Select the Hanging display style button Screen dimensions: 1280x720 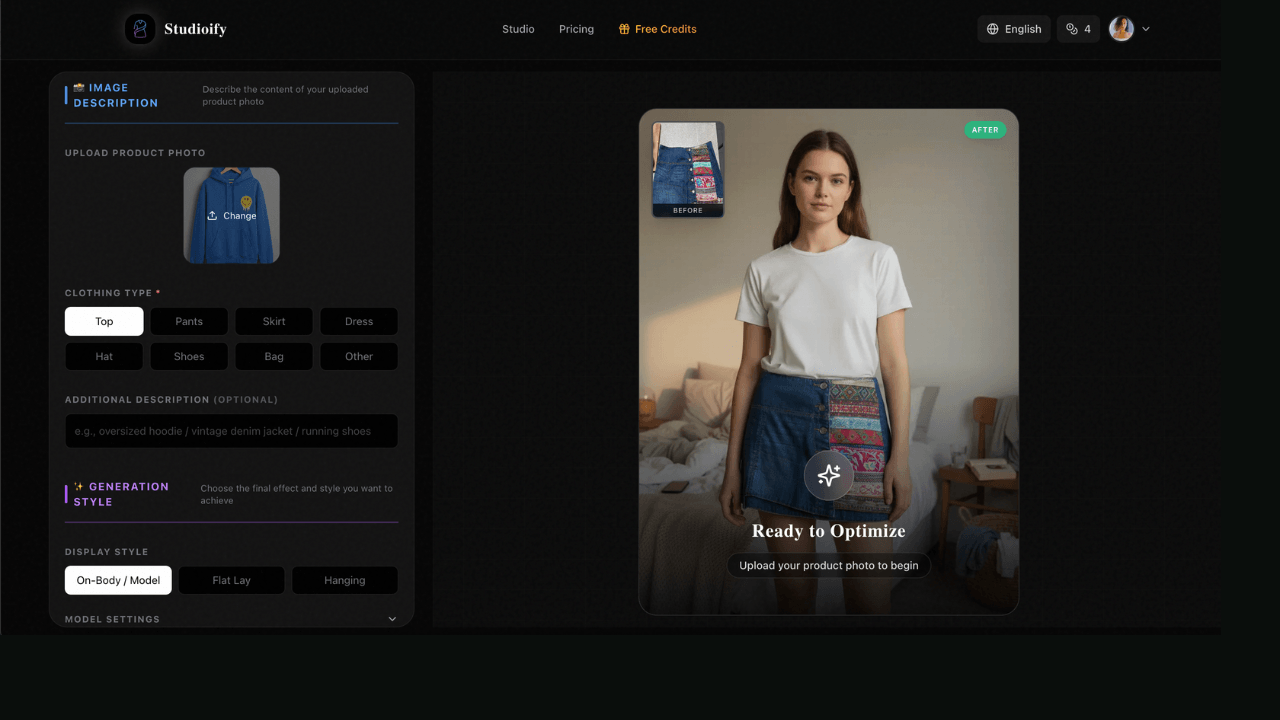344,580
